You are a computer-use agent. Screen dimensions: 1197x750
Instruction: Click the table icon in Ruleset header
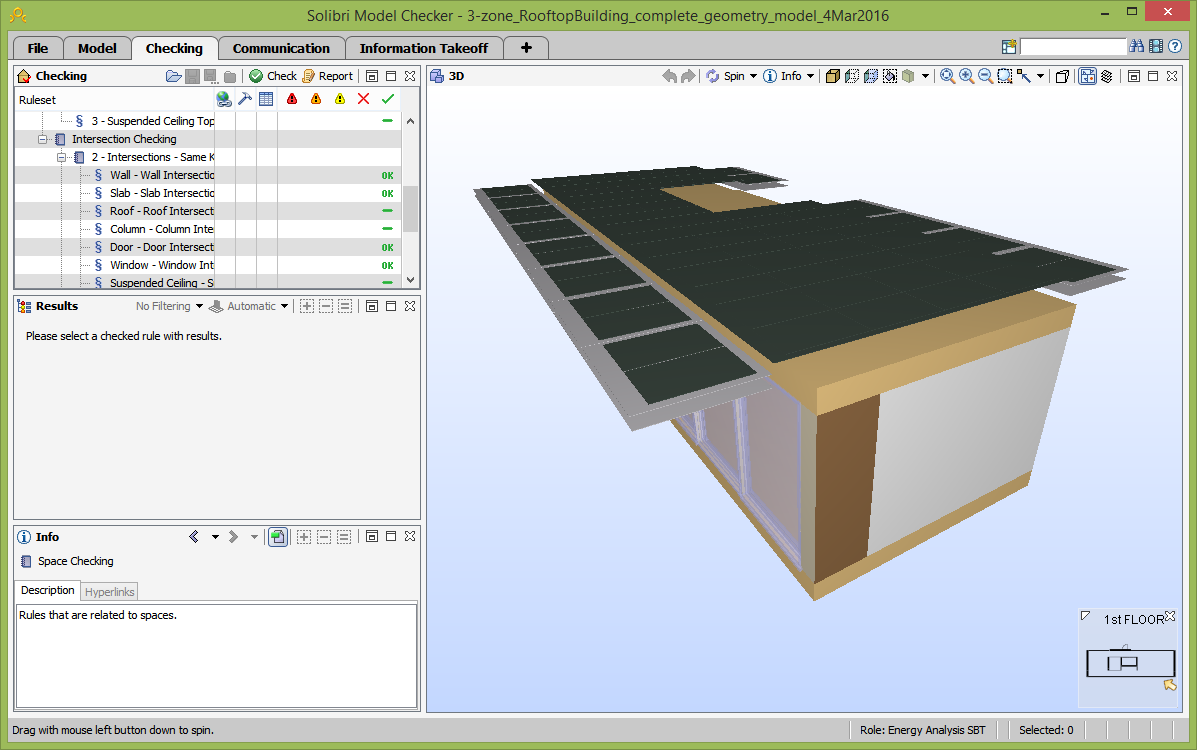click(266, 99)
